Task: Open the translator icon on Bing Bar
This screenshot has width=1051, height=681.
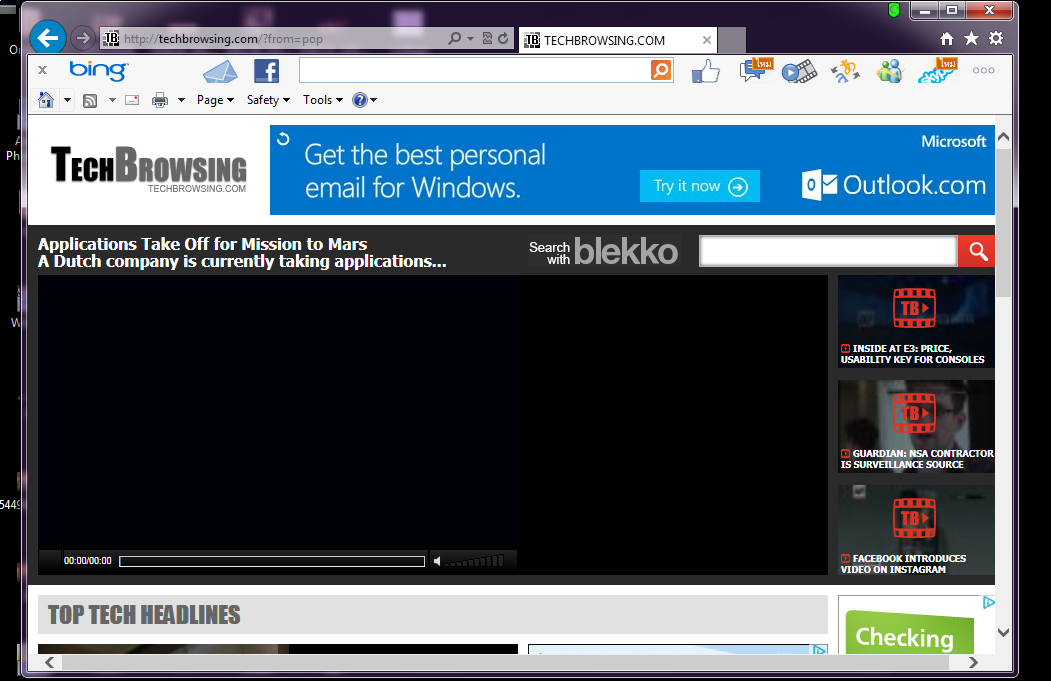Action: [845, 71]
